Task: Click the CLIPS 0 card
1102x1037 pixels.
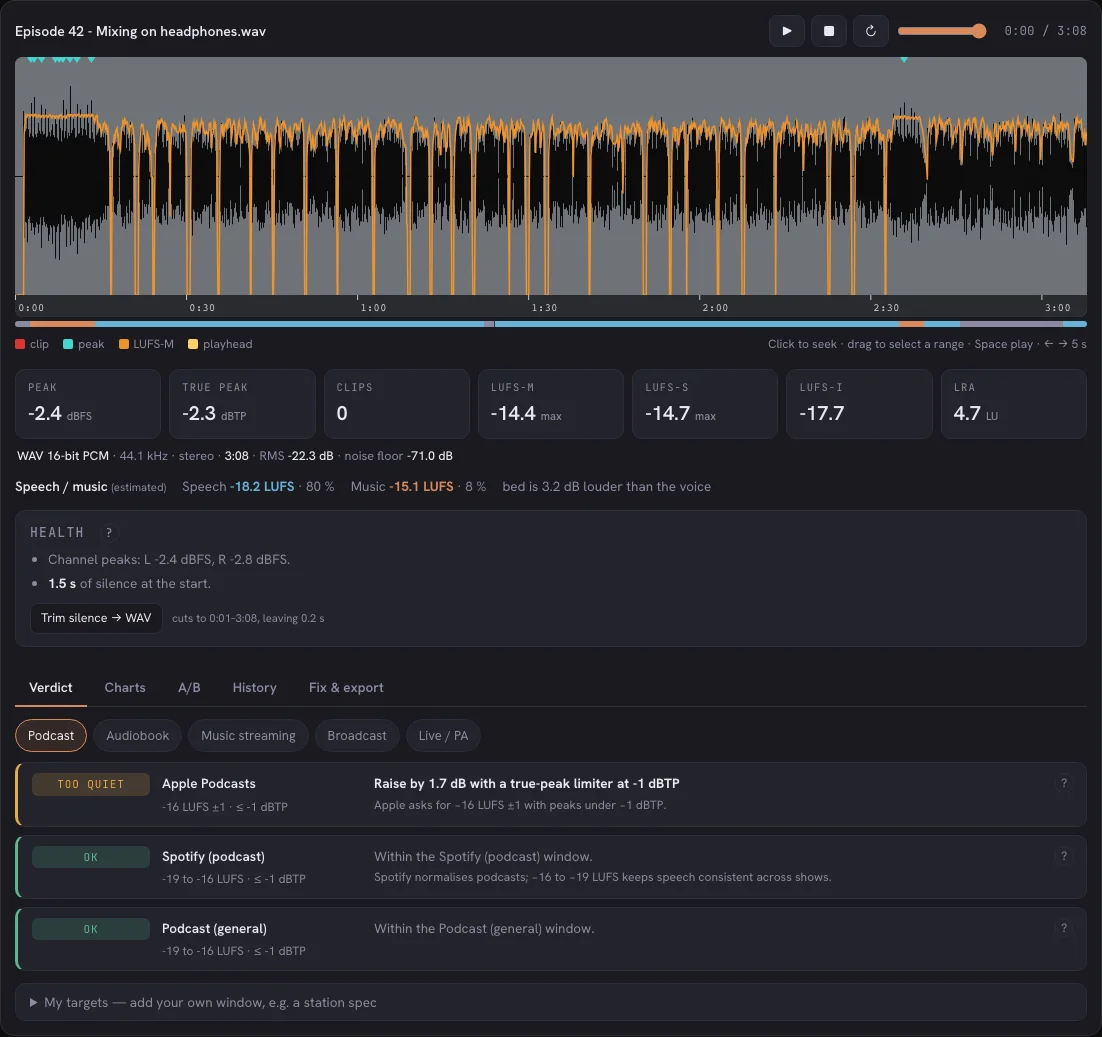Action: tap(396, 404)
